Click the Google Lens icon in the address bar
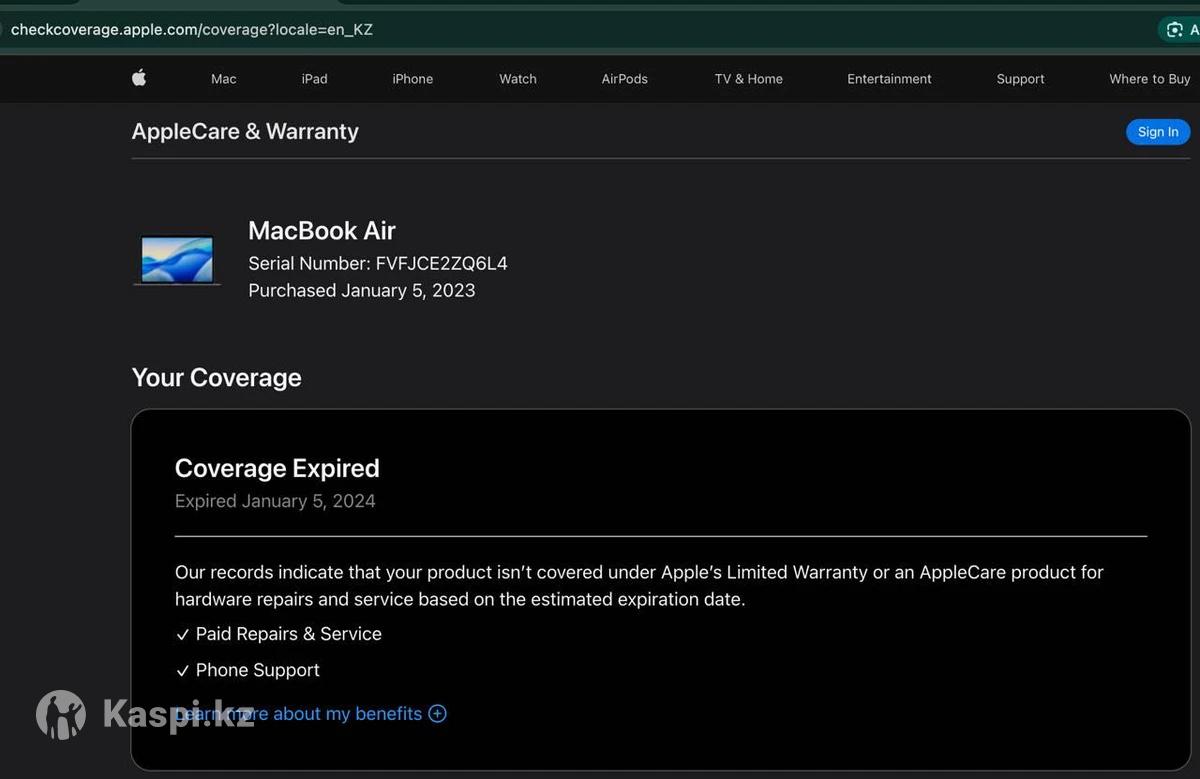The height and width of the screenshot is (779, 1200). coord(1174,30)
